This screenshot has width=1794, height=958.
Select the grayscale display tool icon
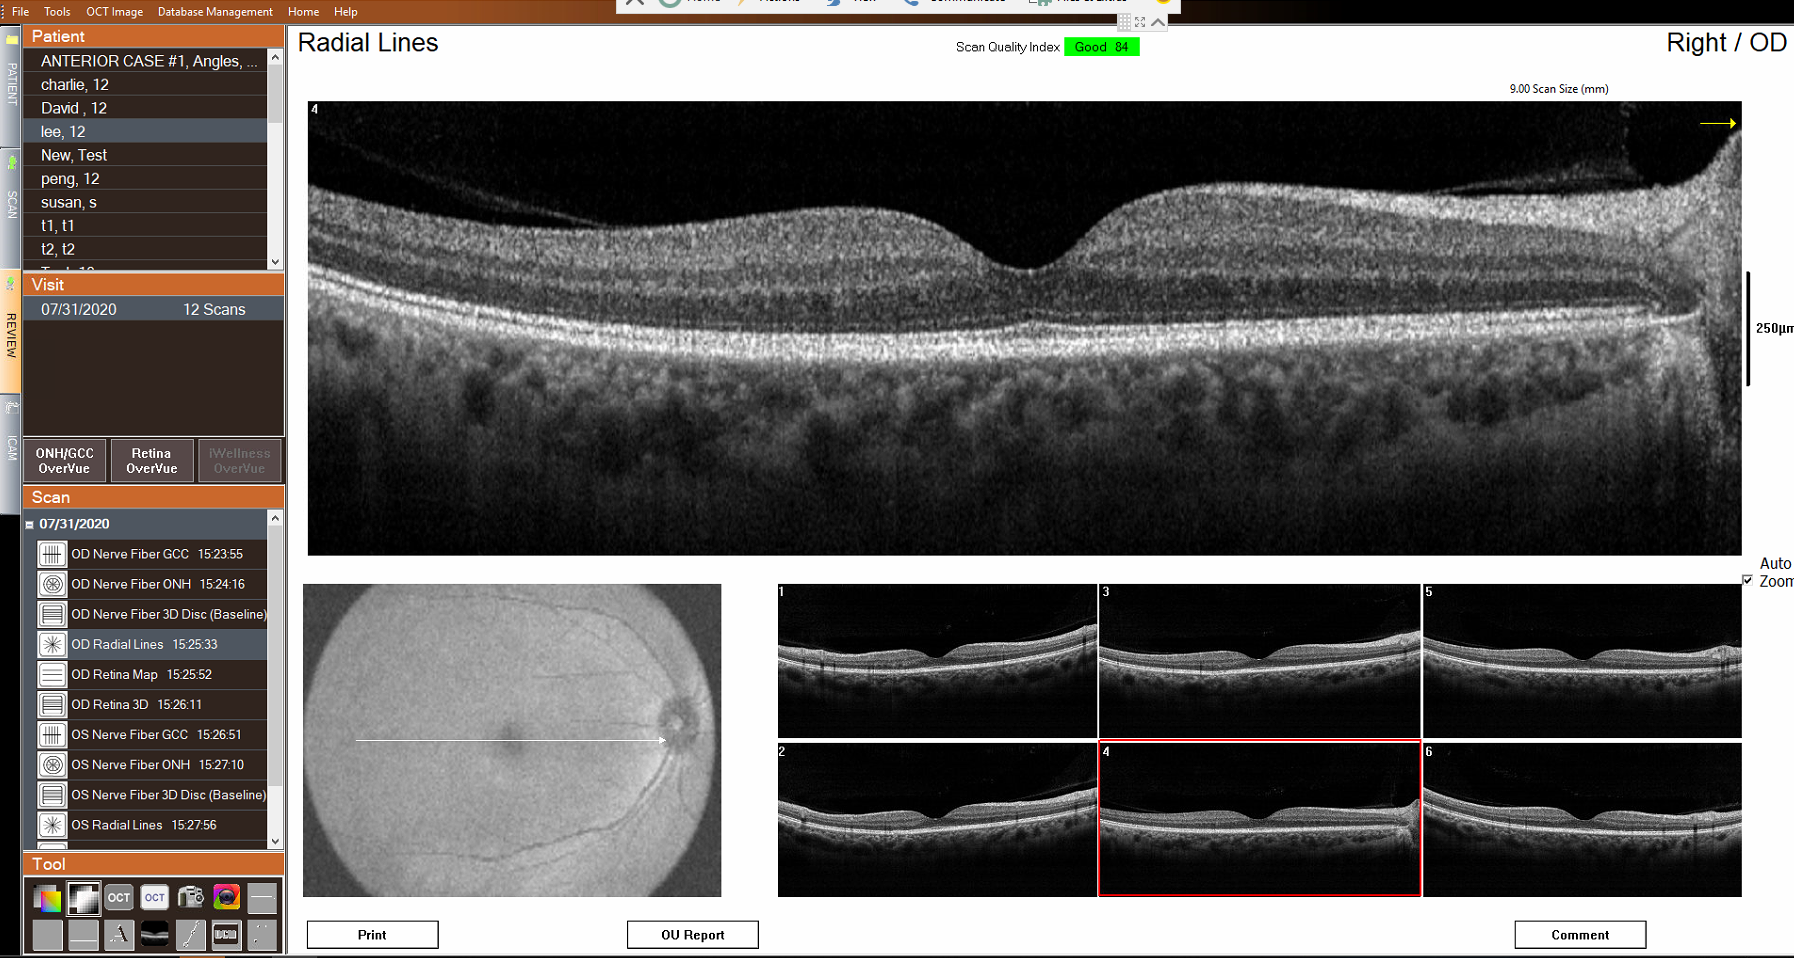tap(83, 898)
